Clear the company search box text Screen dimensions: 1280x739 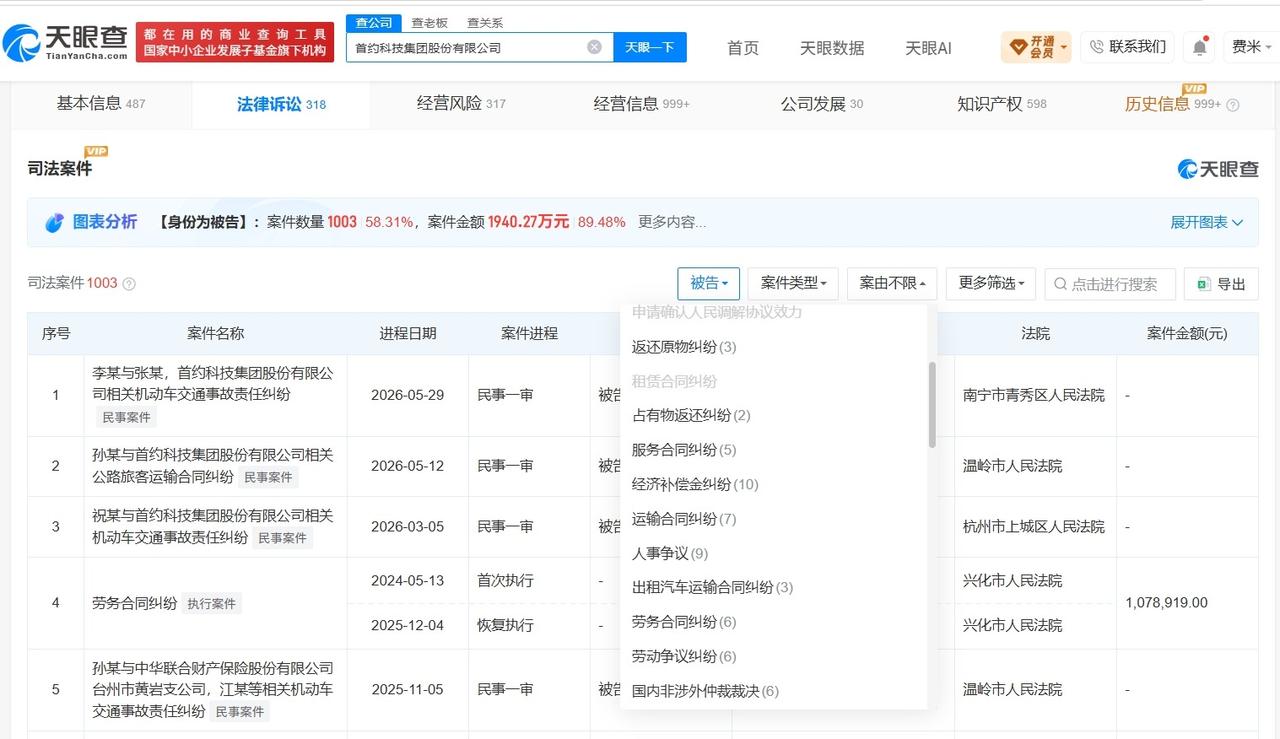tap(594, 47)
